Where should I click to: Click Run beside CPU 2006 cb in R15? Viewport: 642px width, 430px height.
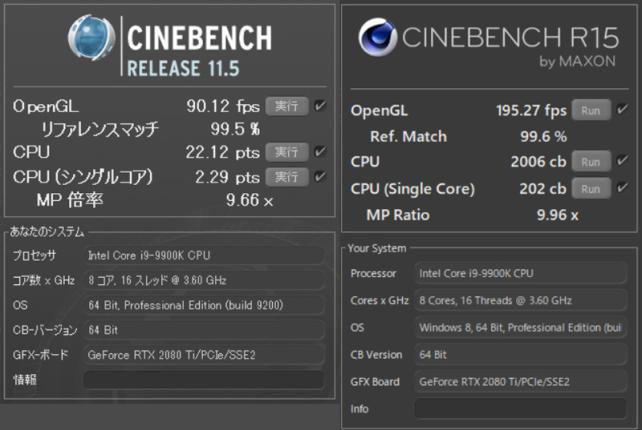coord(591,162)
